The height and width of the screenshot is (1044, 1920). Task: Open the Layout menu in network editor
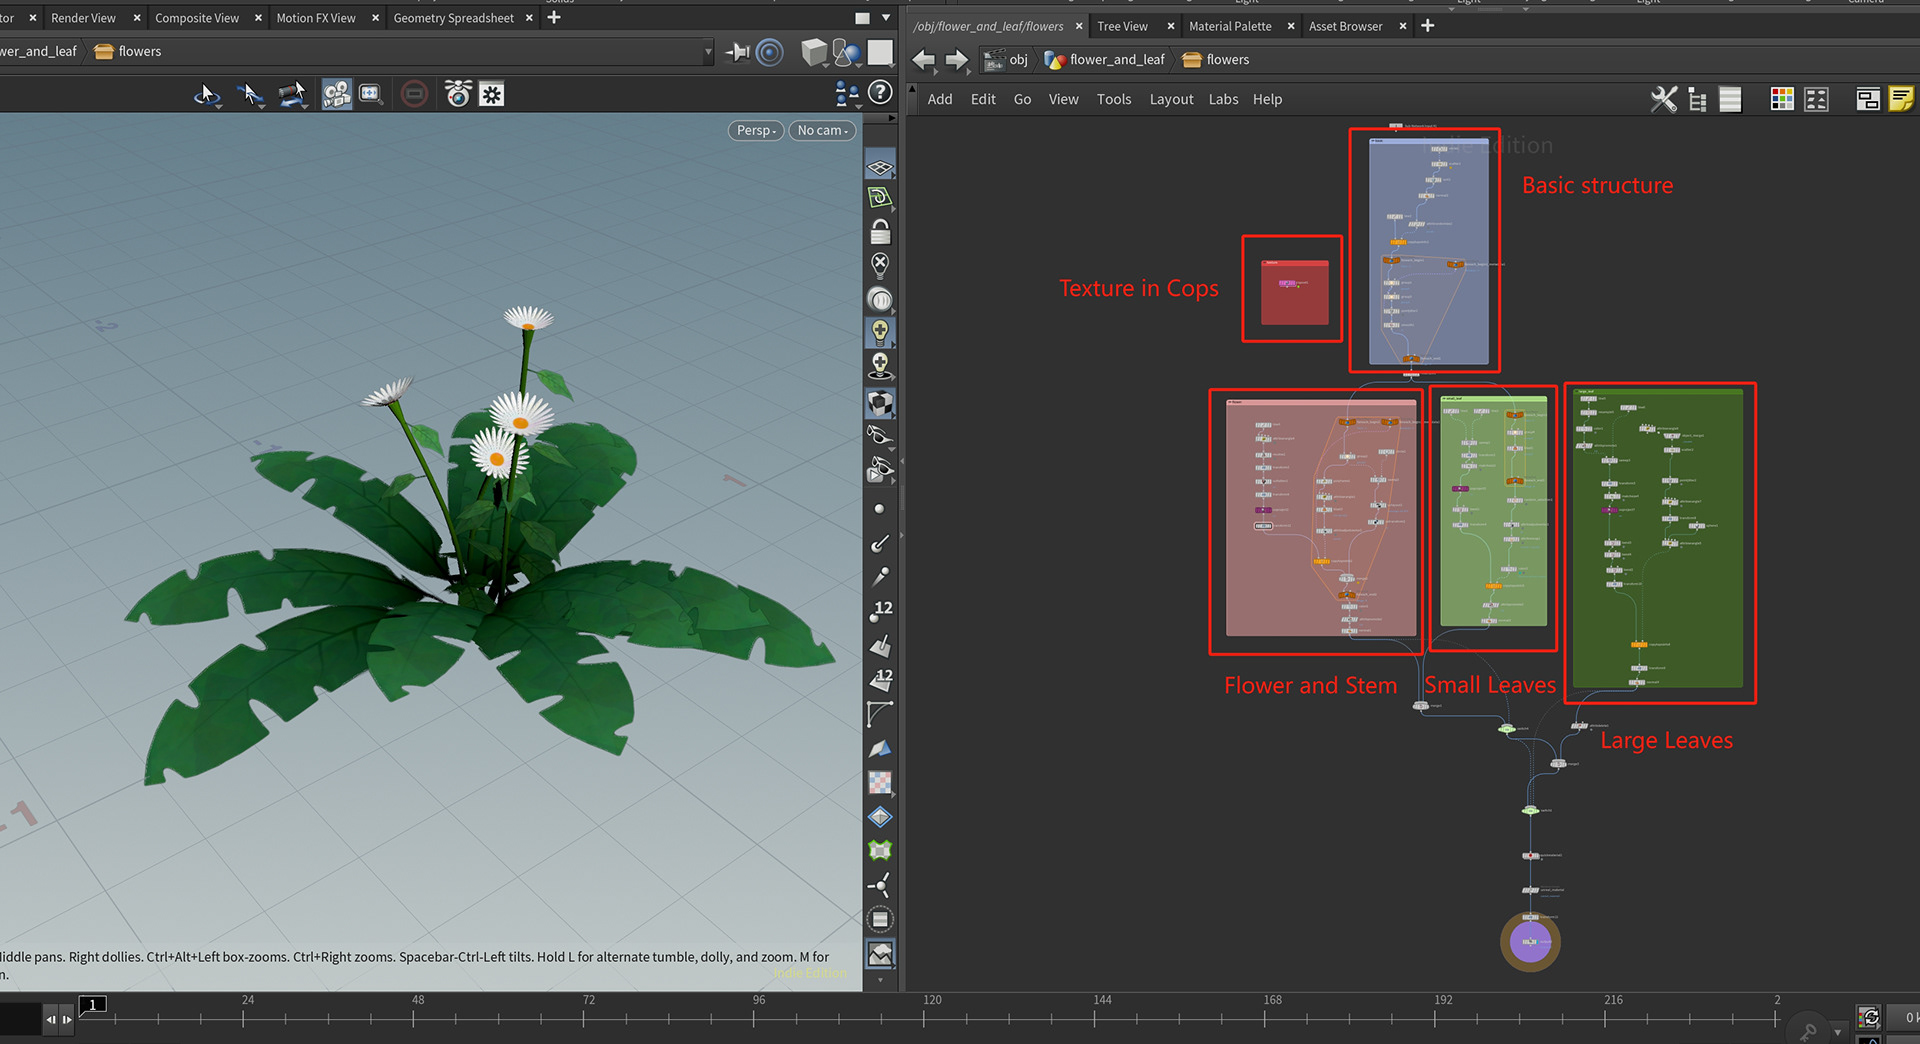tap(1171, 99)
